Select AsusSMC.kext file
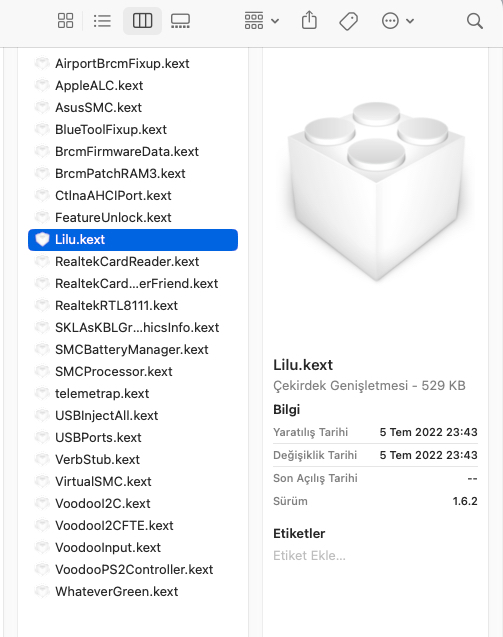 pyautogui.click(x=133, y=108)
